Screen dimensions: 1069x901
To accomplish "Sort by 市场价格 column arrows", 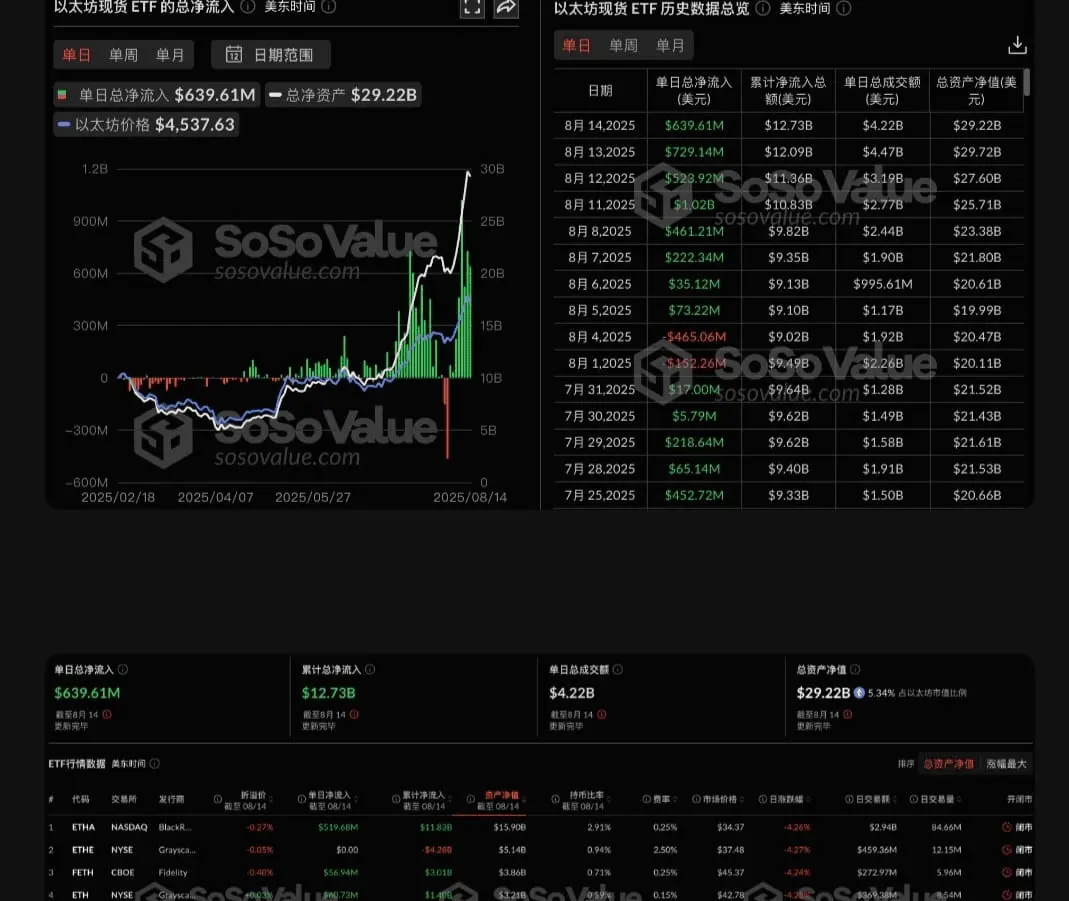I will 743,799.
